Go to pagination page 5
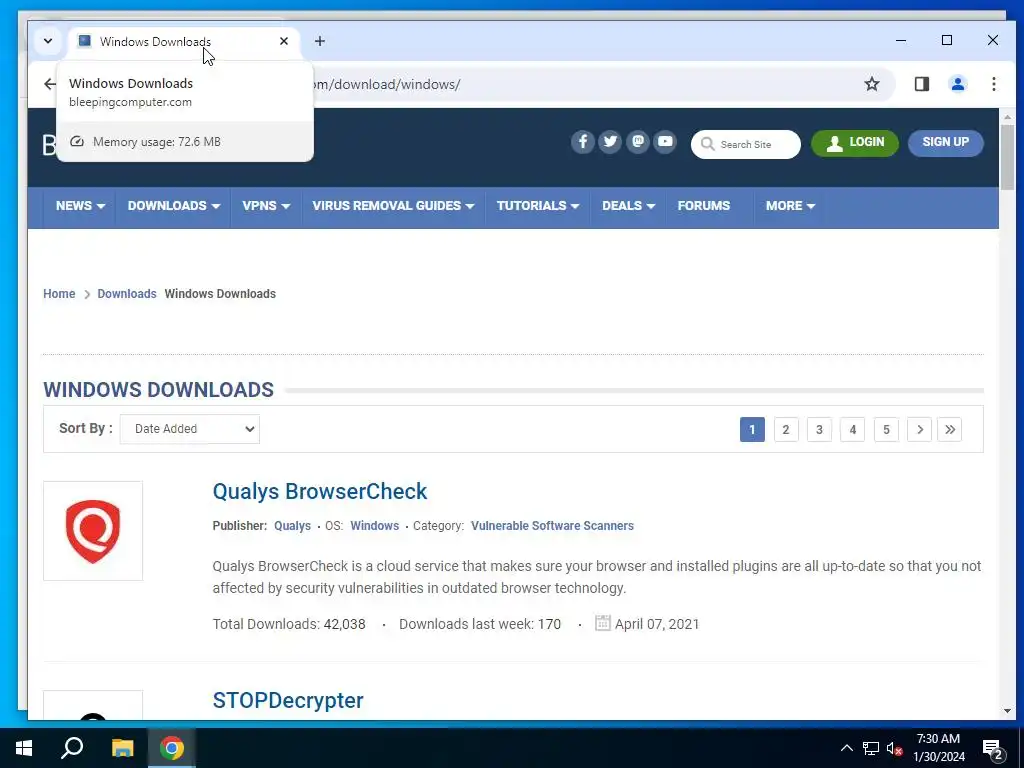This screenshot has height=768, width=1024. [x=886, y=430]
